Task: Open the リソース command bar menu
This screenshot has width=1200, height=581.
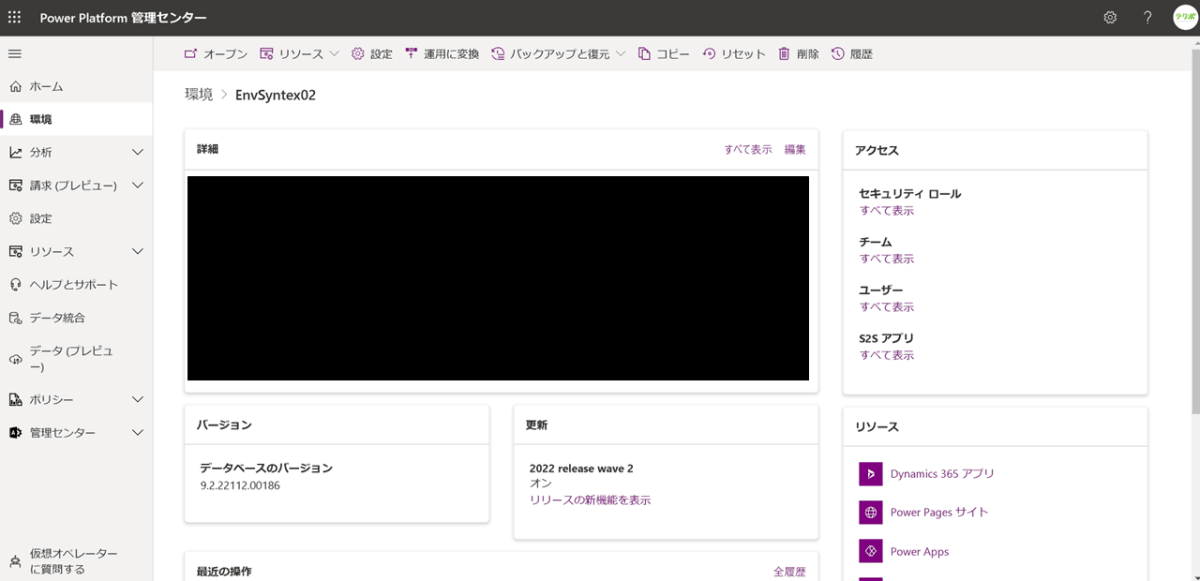Action: point(299,54)
